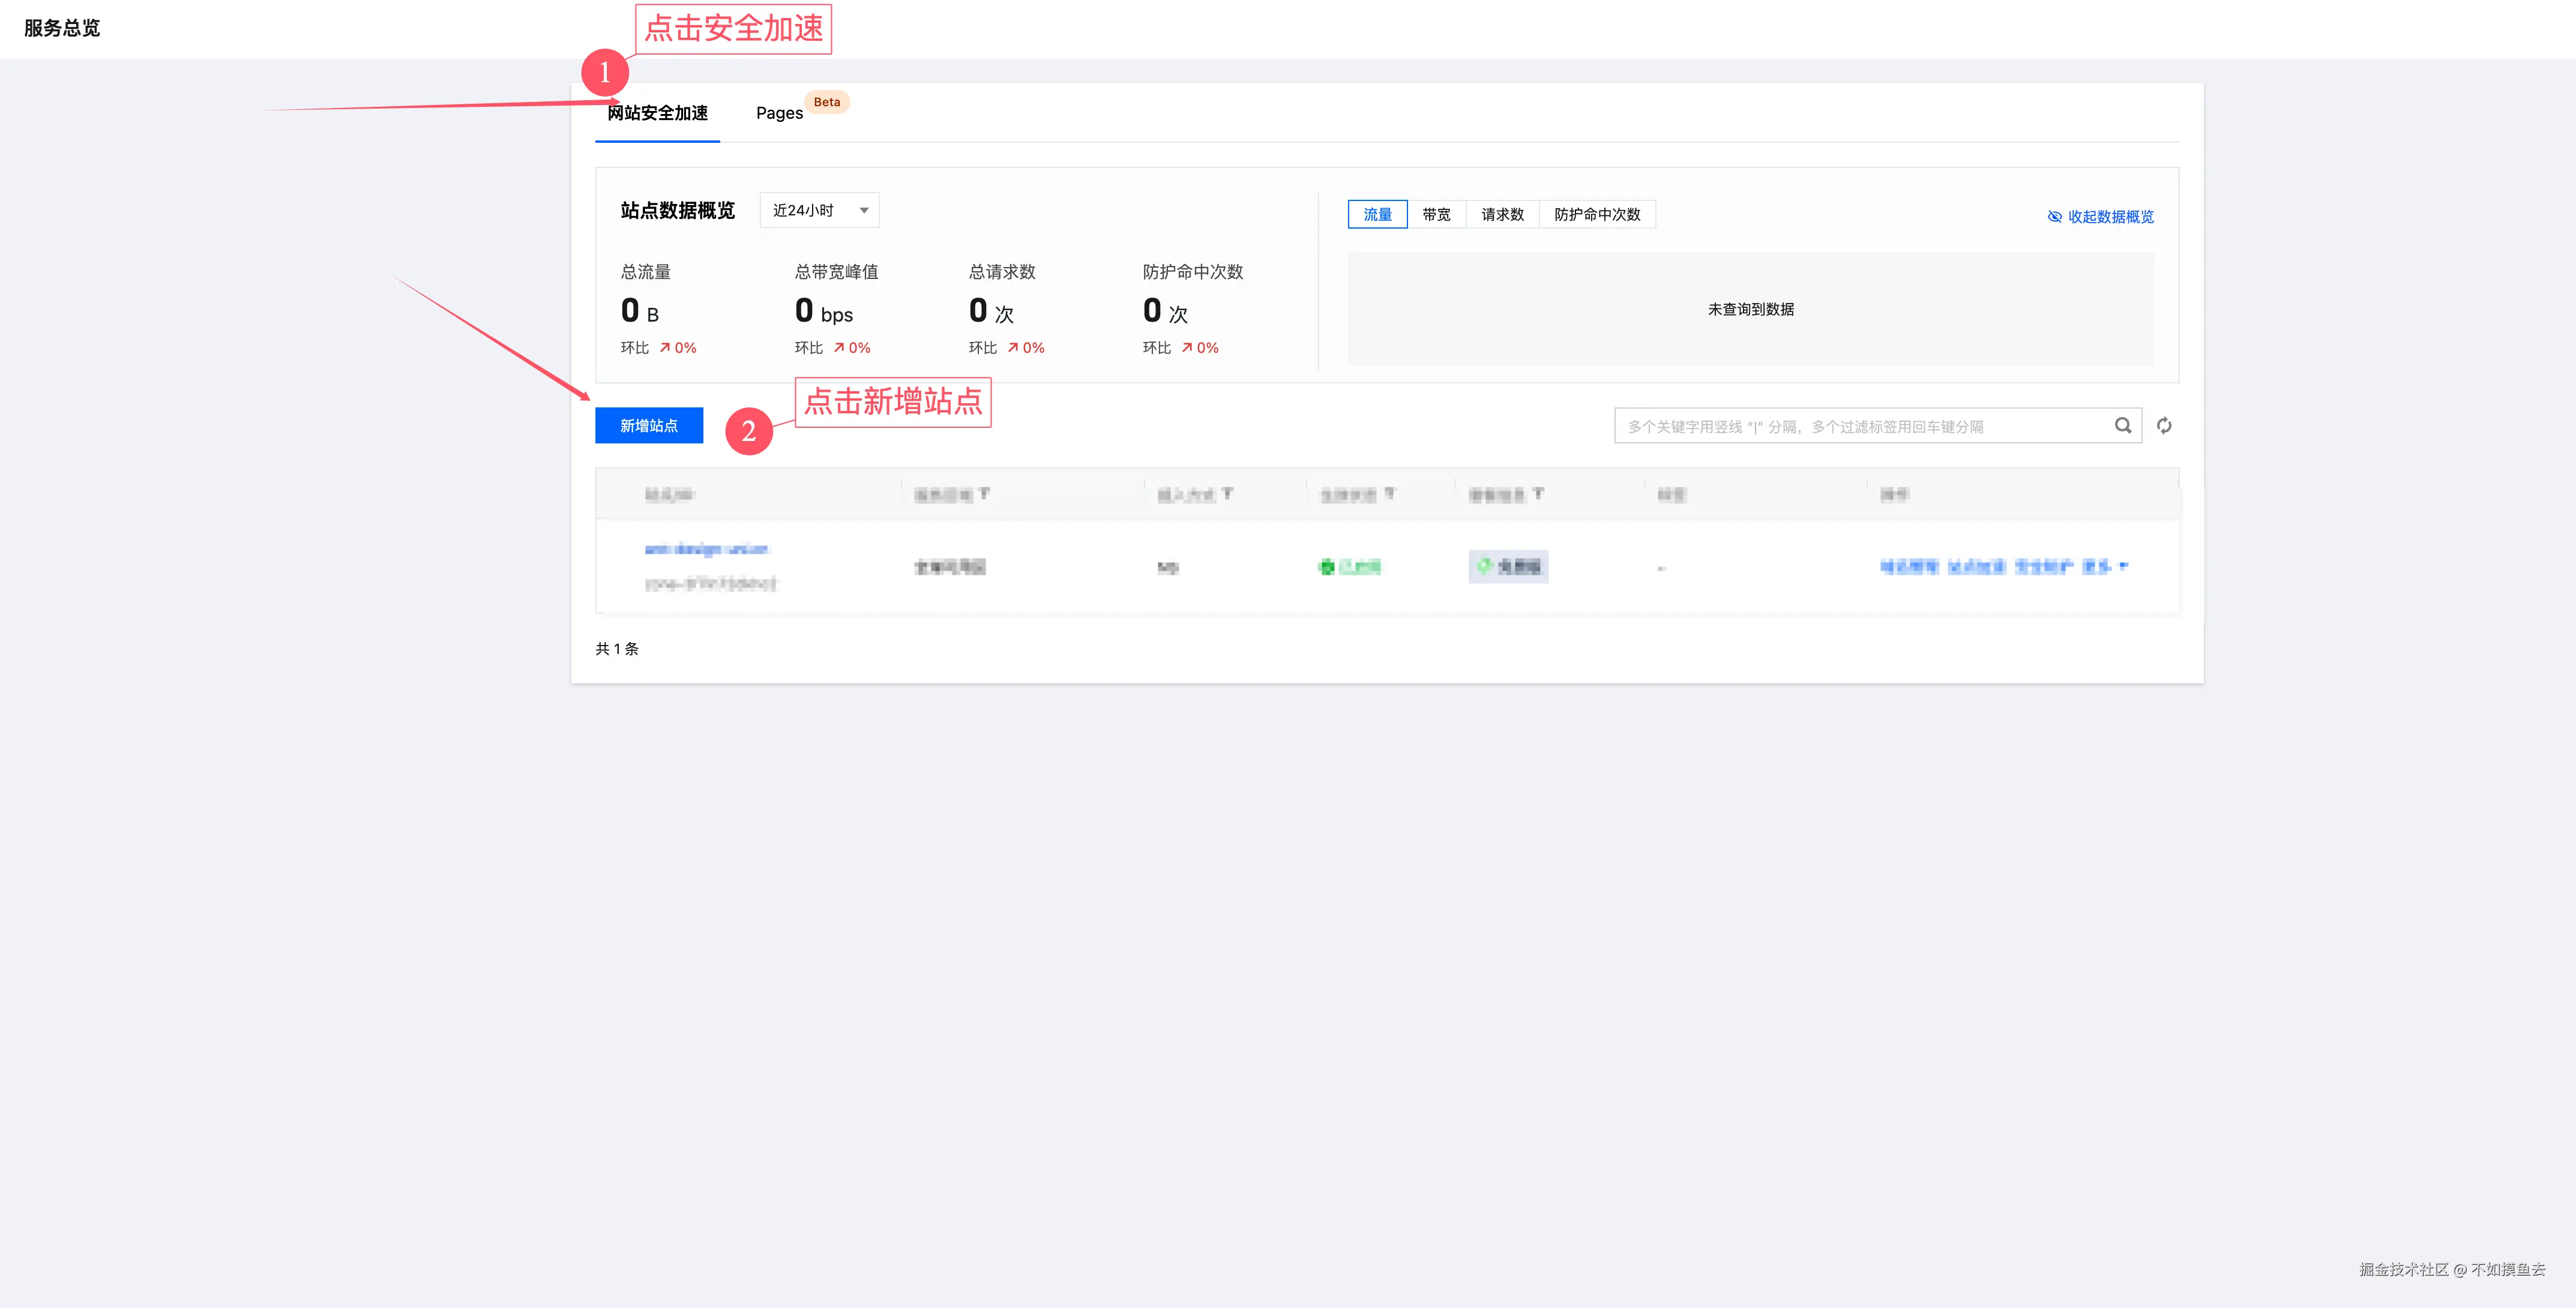Click filter icon in second table column header
Viewport: 2576px width, 1308px height.
point(985,494)
